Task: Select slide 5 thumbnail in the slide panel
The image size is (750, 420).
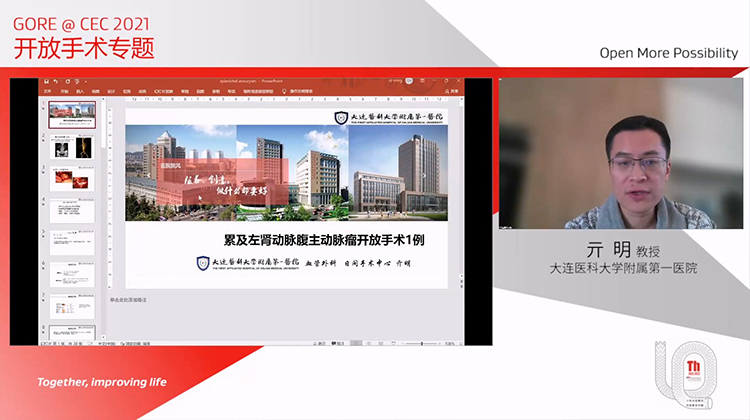Action: coord(72,243)
